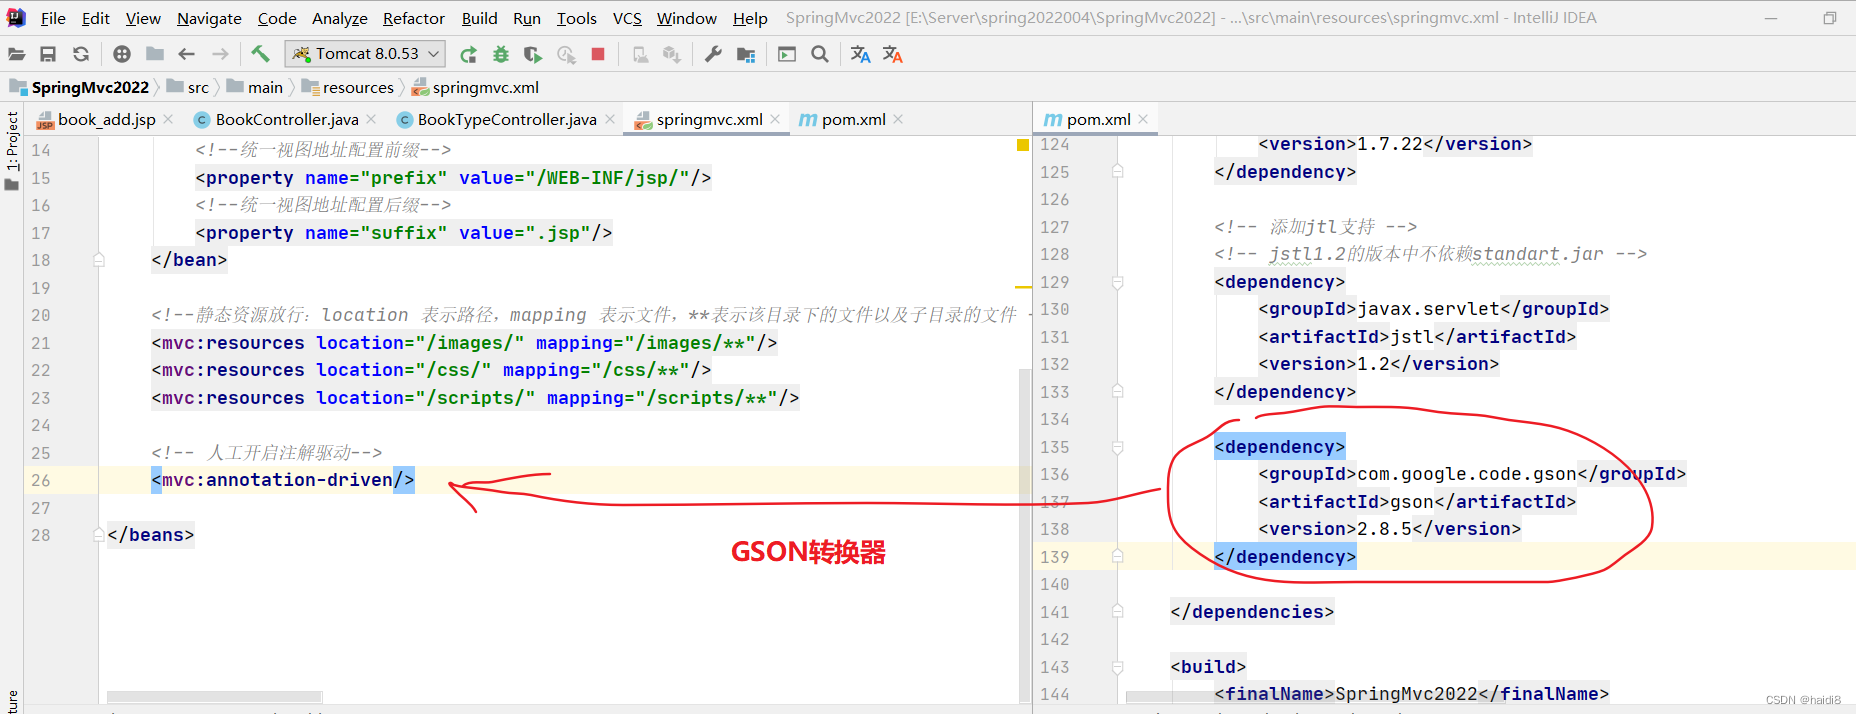Click the grayed deploy package icon
The height and width of the screenshot is (714, 1856).
[x=672, y=54]
